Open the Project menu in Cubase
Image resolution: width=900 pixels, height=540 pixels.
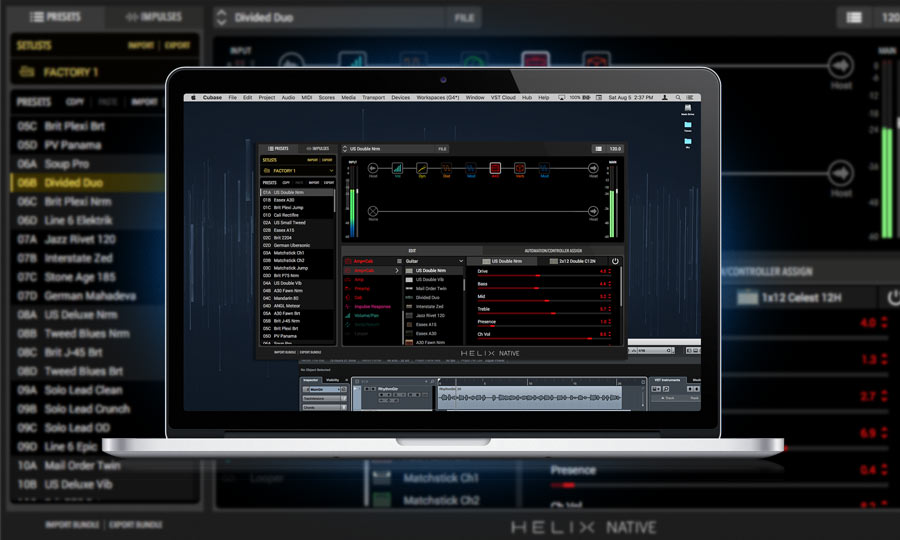[x=266, y=98]
